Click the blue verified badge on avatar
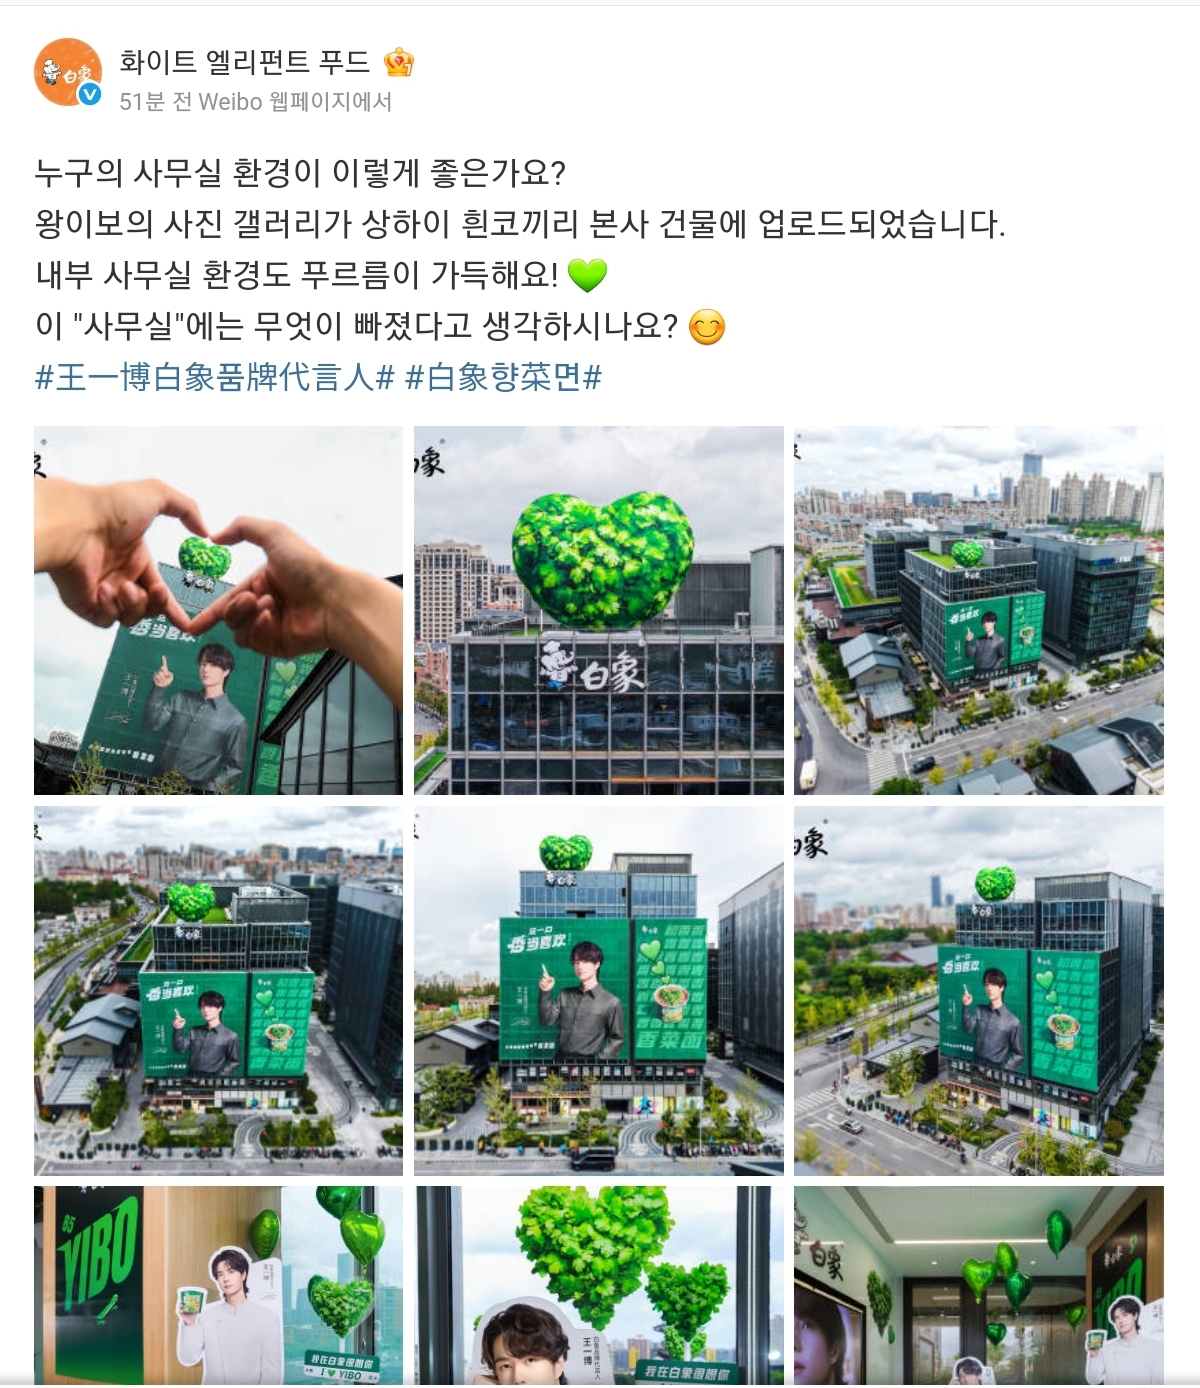1200x1388 pixels. [90, 95]
